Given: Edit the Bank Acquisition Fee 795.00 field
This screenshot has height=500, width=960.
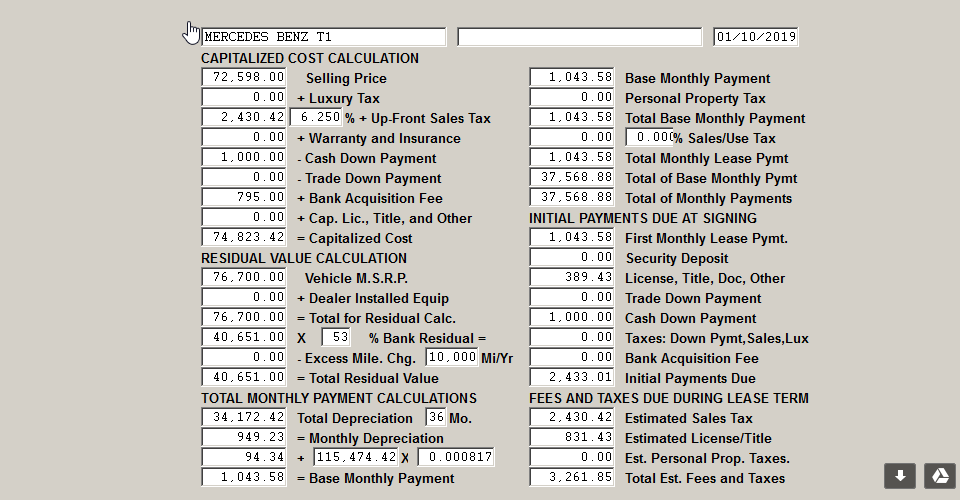Looking at the screenshot, I should click(x=244, y=197).
